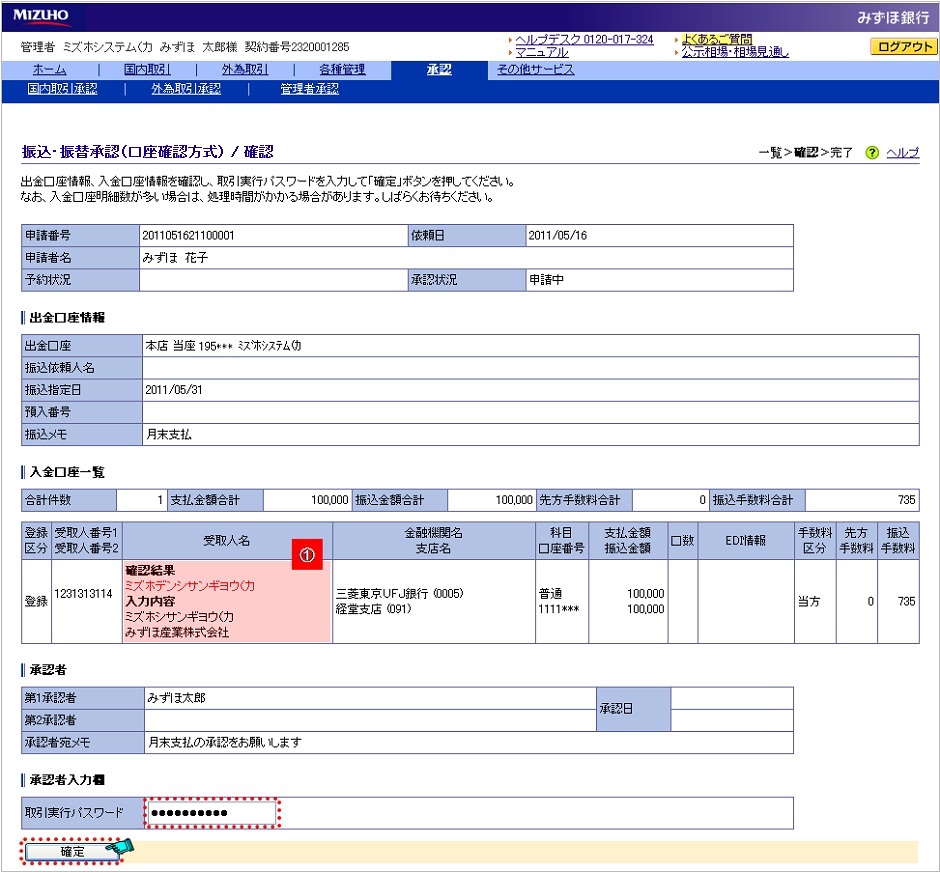Go to 国内取引承認 submenu

pyautogui.click(x=62, y=89)
